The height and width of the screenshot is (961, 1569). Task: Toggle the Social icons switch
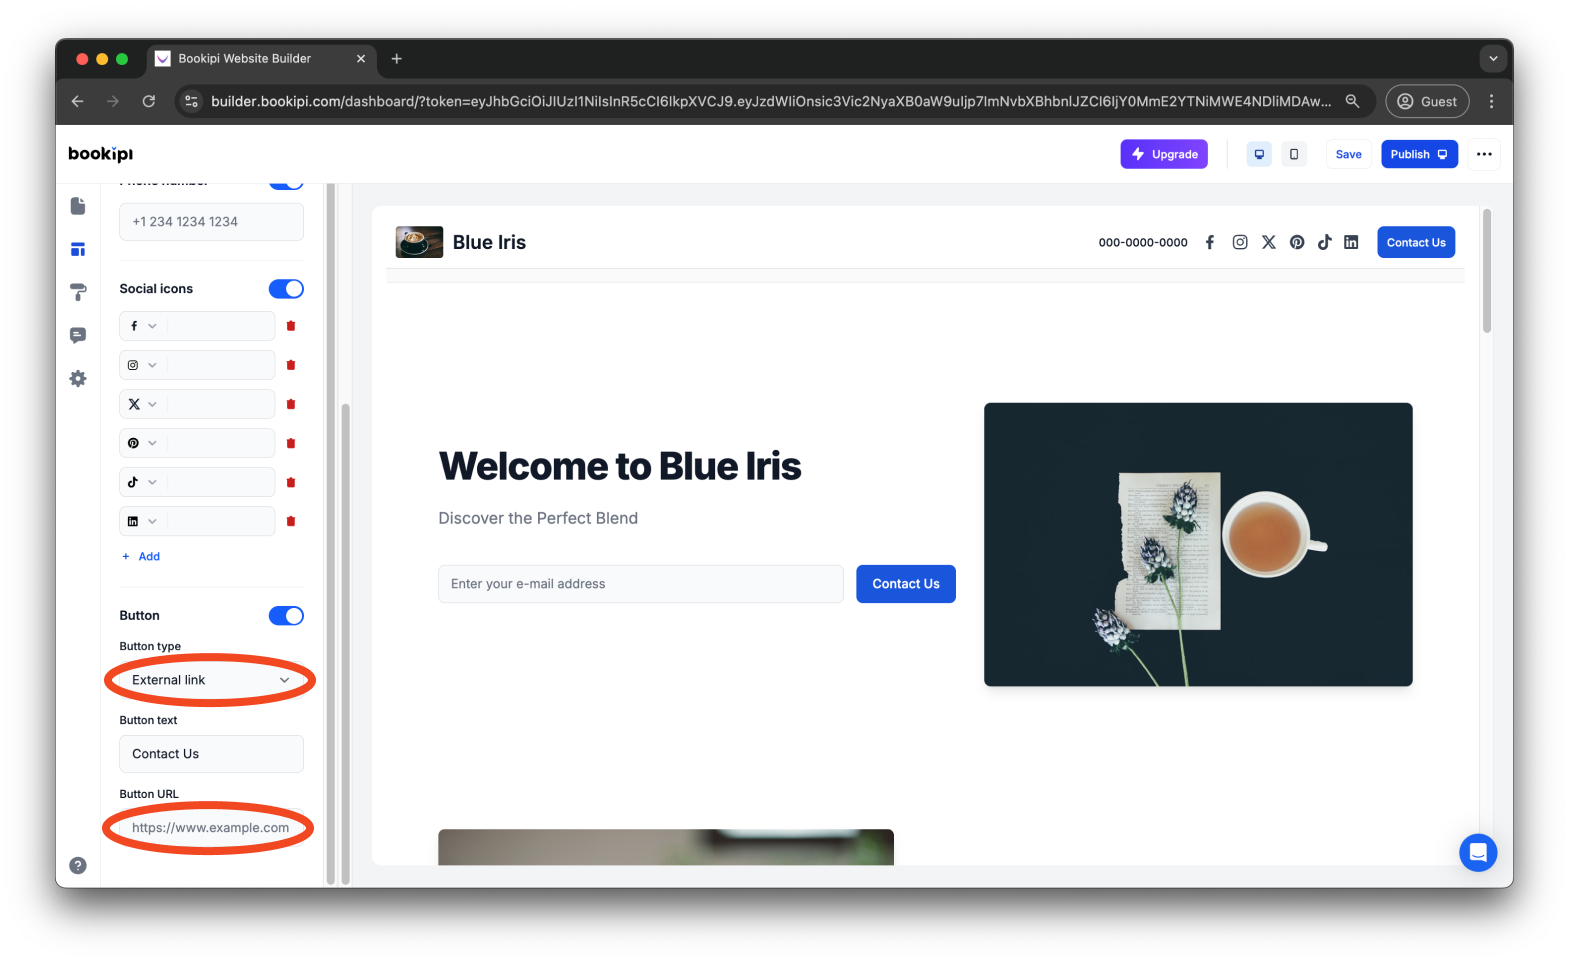(x=286, y=289)
